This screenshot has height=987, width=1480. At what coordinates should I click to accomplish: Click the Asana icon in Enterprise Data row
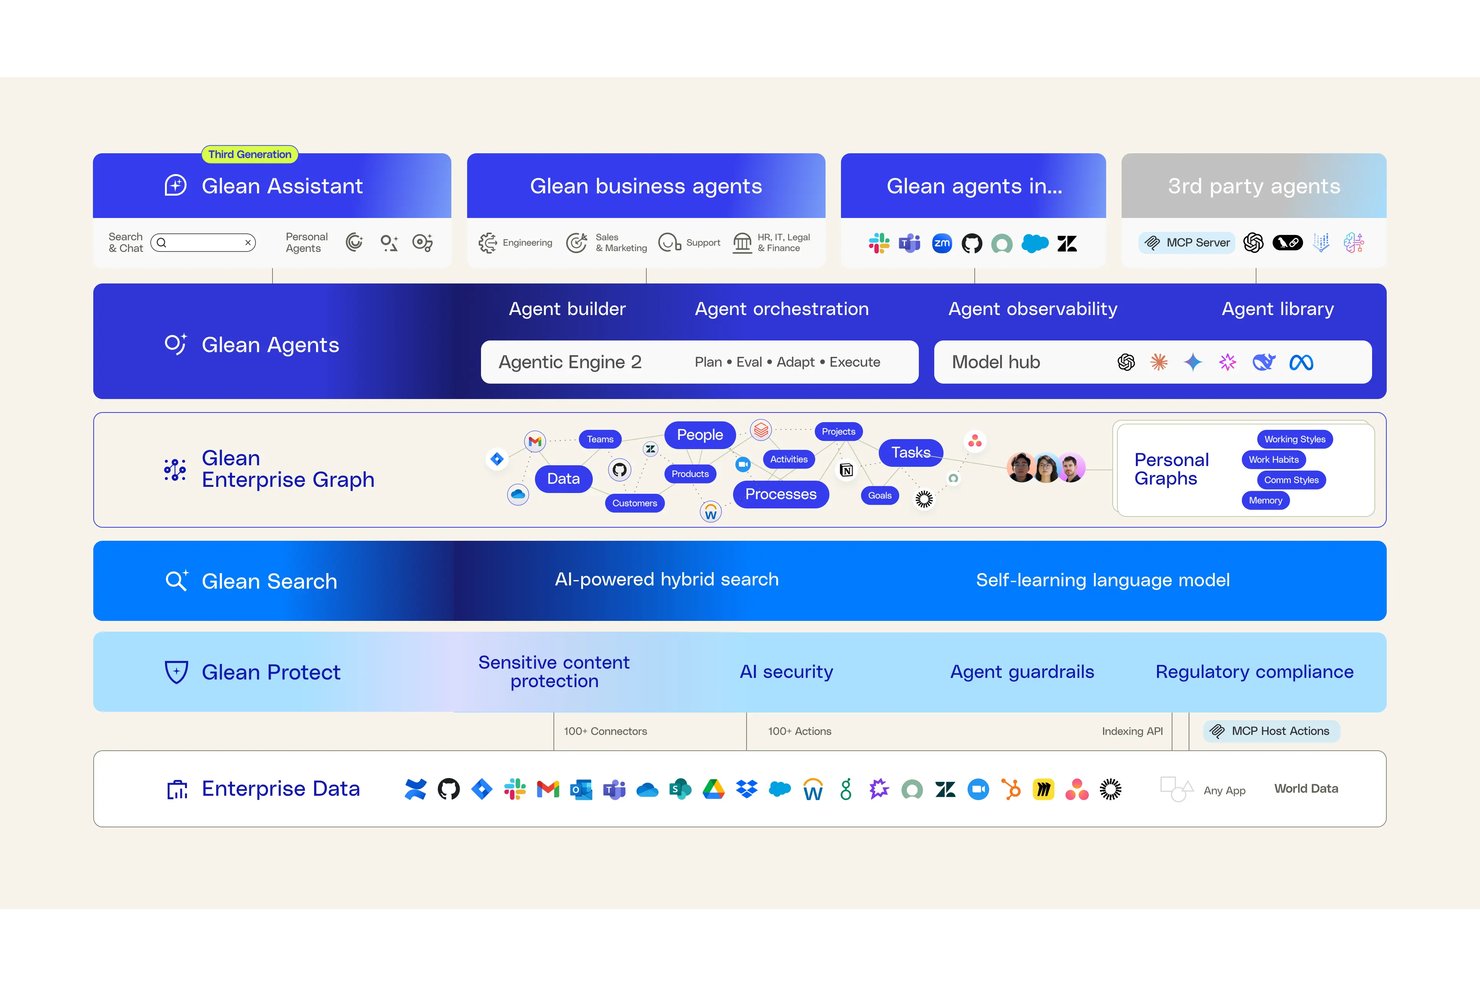point(1077,789)
